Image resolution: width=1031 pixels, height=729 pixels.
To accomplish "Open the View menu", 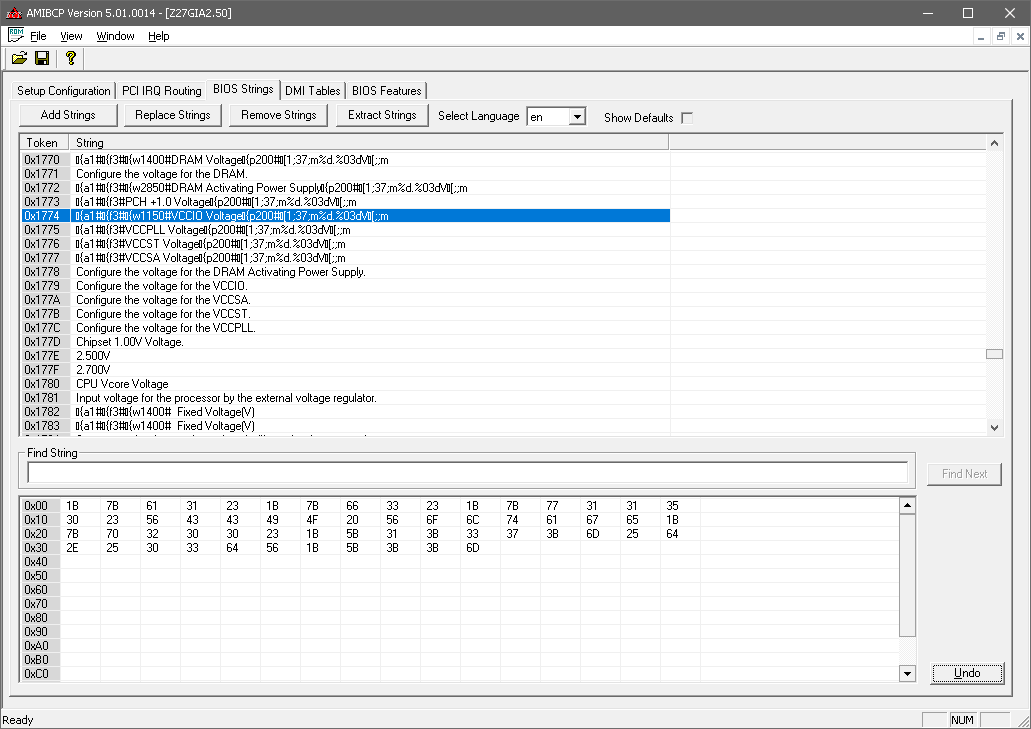I will (x=71, y=36).
